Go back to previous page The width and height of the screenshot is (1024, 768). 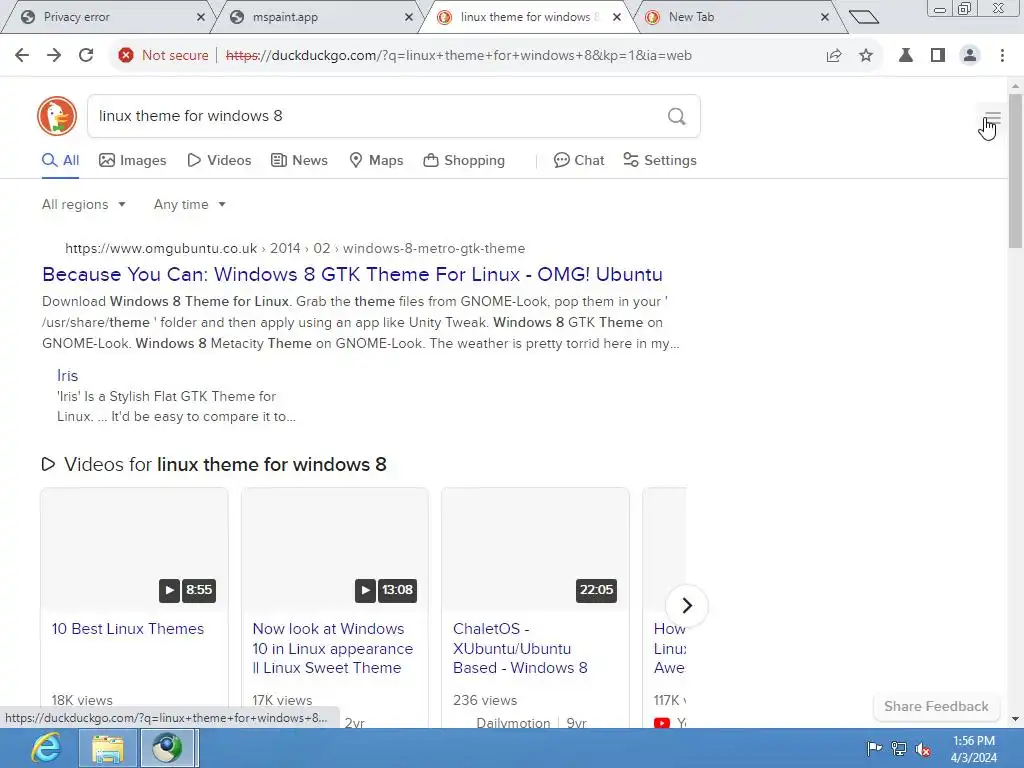pyautogui.click(x=22, y=56)
